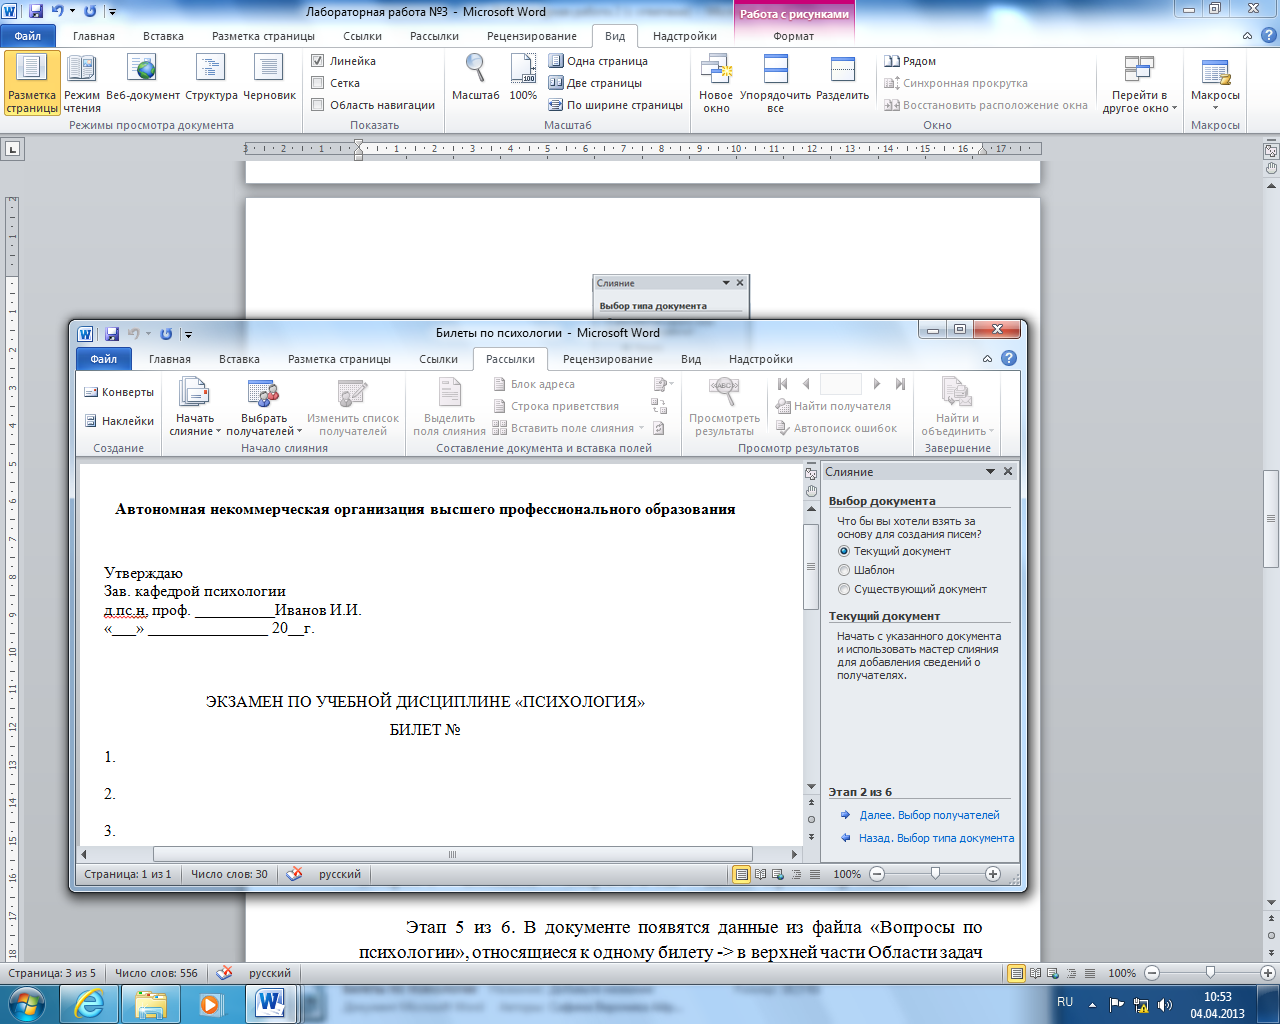Enable the Navigation pane checkbox

pyautogui.click(x=318, y=105)
